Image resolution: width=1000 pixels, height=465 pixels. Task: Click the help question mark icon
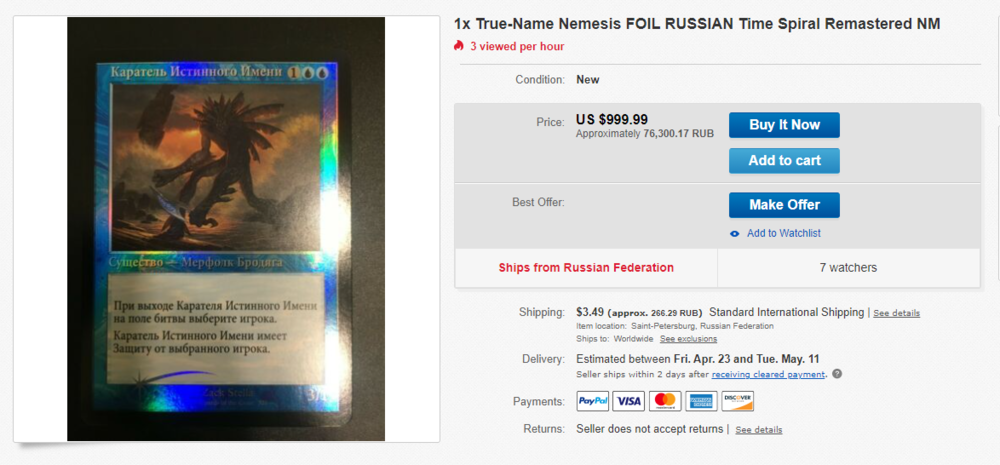(x=837, y=374)
